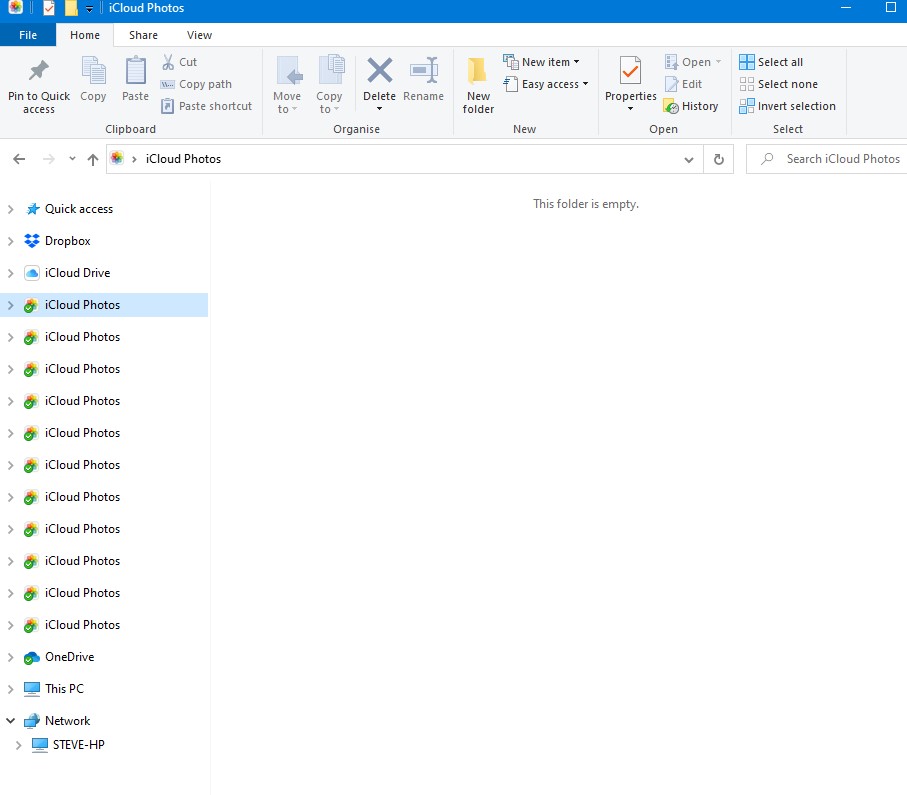The height and width of the screenshot is (795, 907).
Task: Go back with the left arrow
Action: point(19,159)
